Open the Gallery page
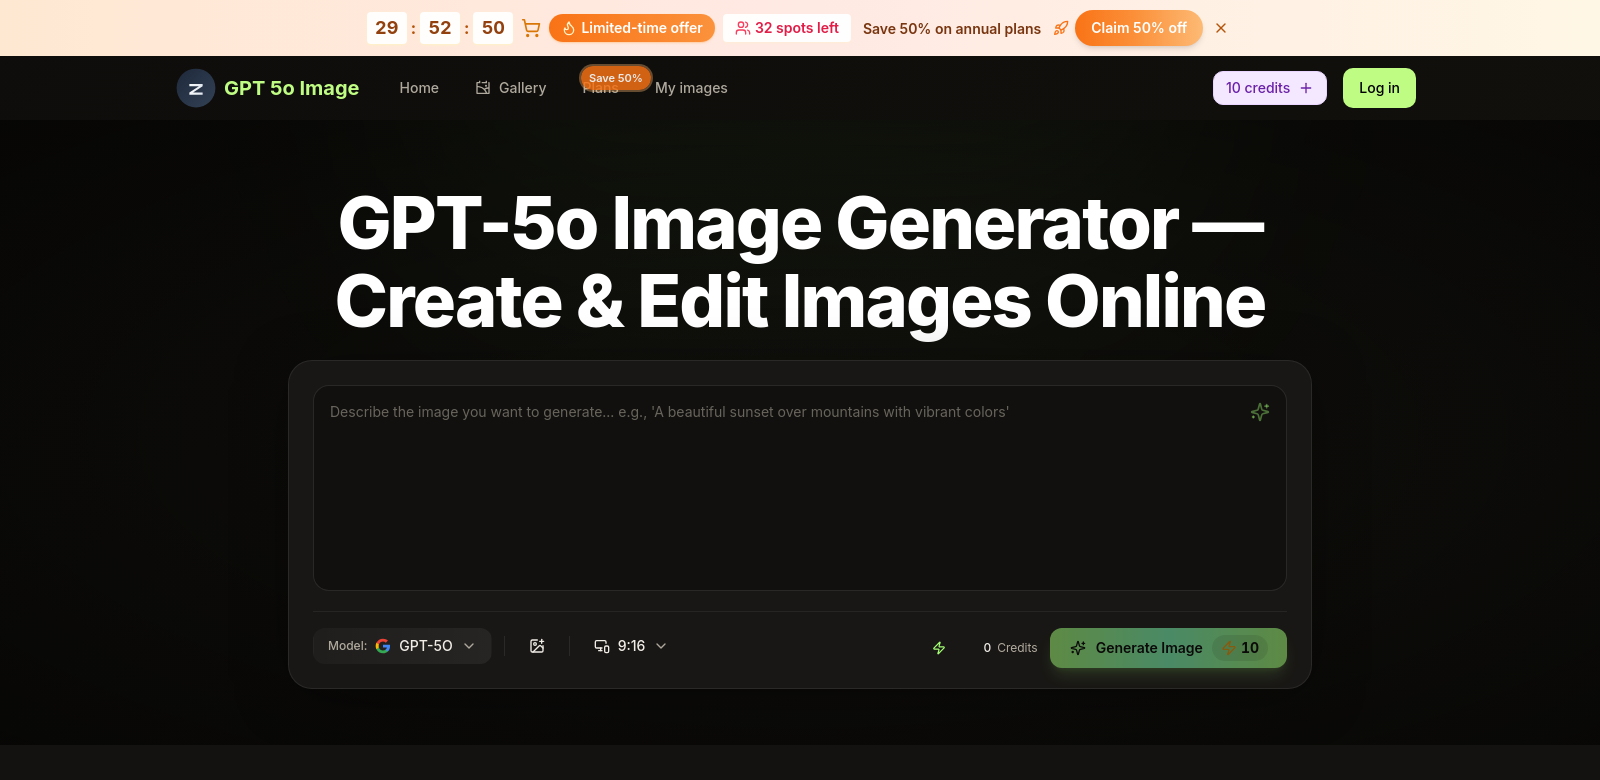The image size is (1600, 780). [511, 88]
